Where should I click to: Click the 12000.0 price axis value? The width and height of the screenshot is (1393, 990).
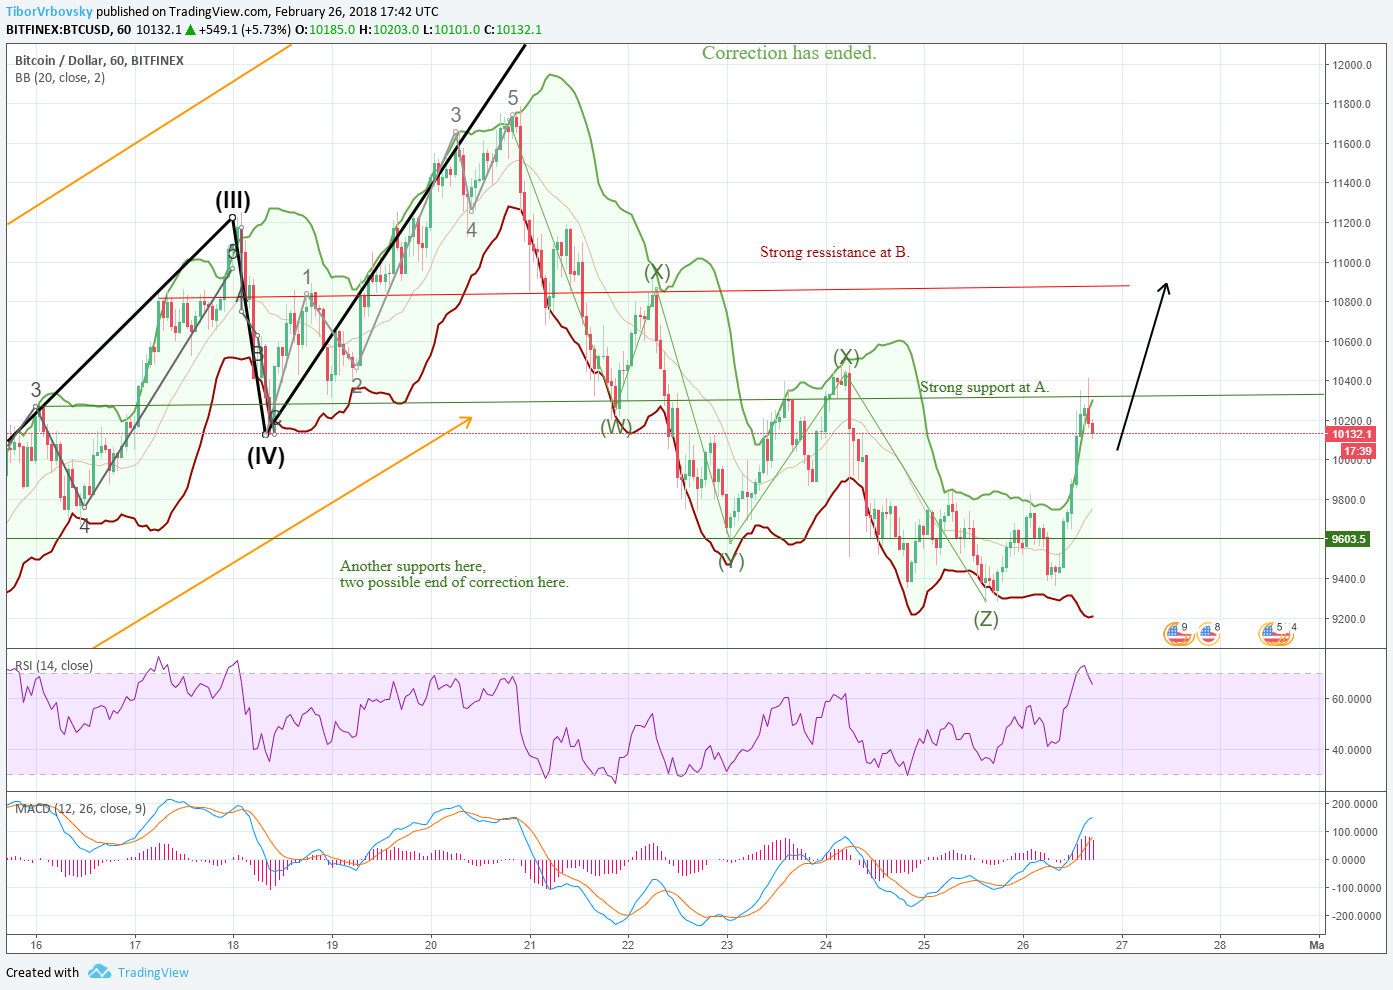pos(1352,65)
